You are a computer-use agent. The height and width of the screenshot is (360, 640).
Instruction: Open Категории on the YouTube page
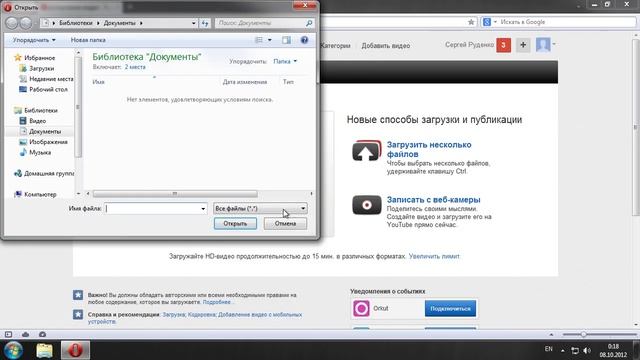pos(335,46)
